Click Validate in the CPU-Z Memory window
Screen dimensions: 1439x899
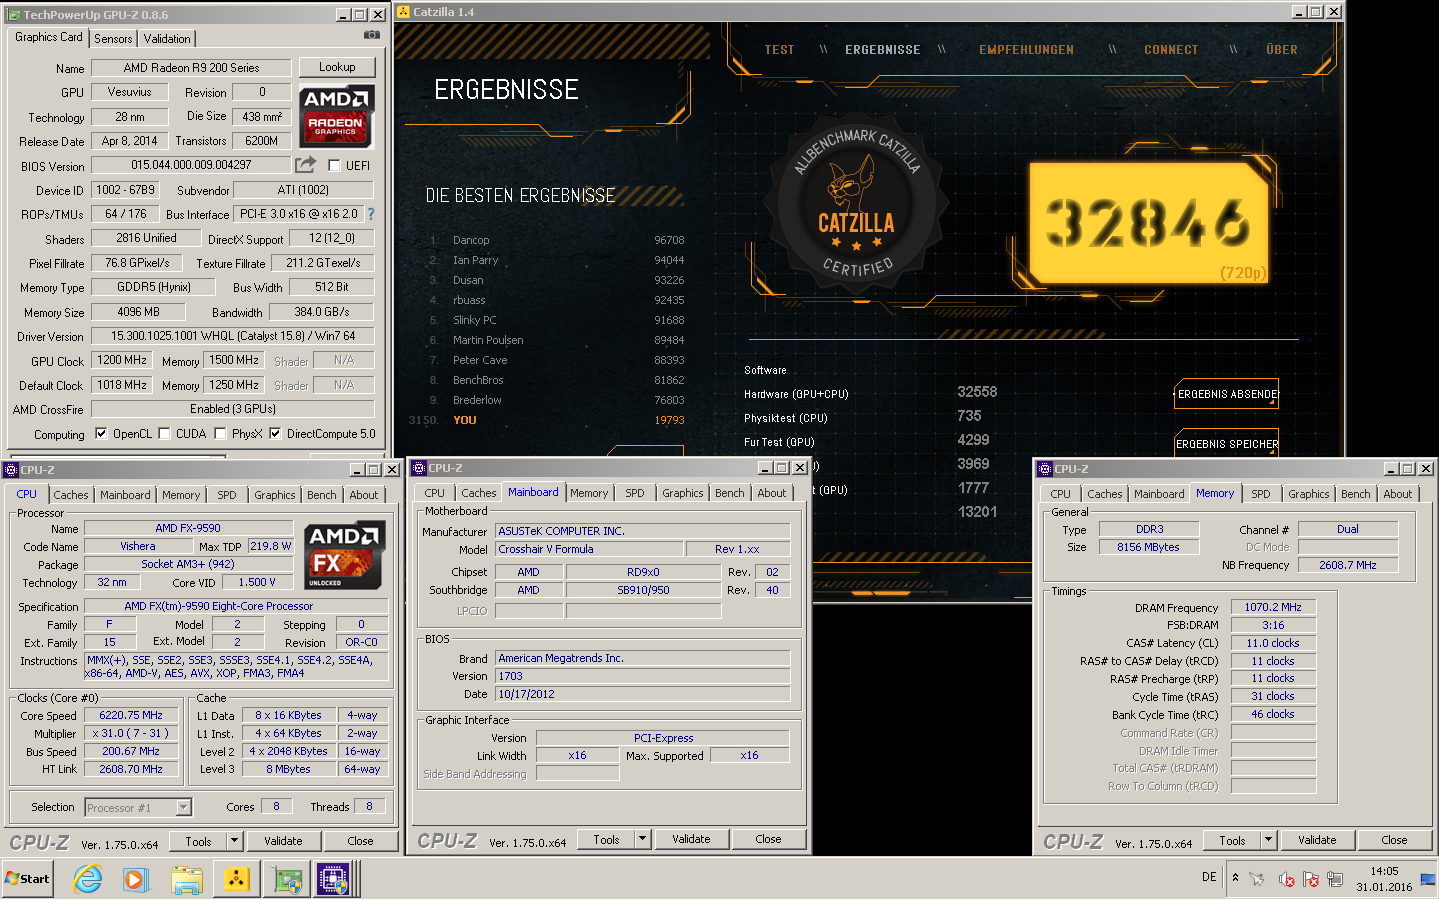[x=1317, y=840]
